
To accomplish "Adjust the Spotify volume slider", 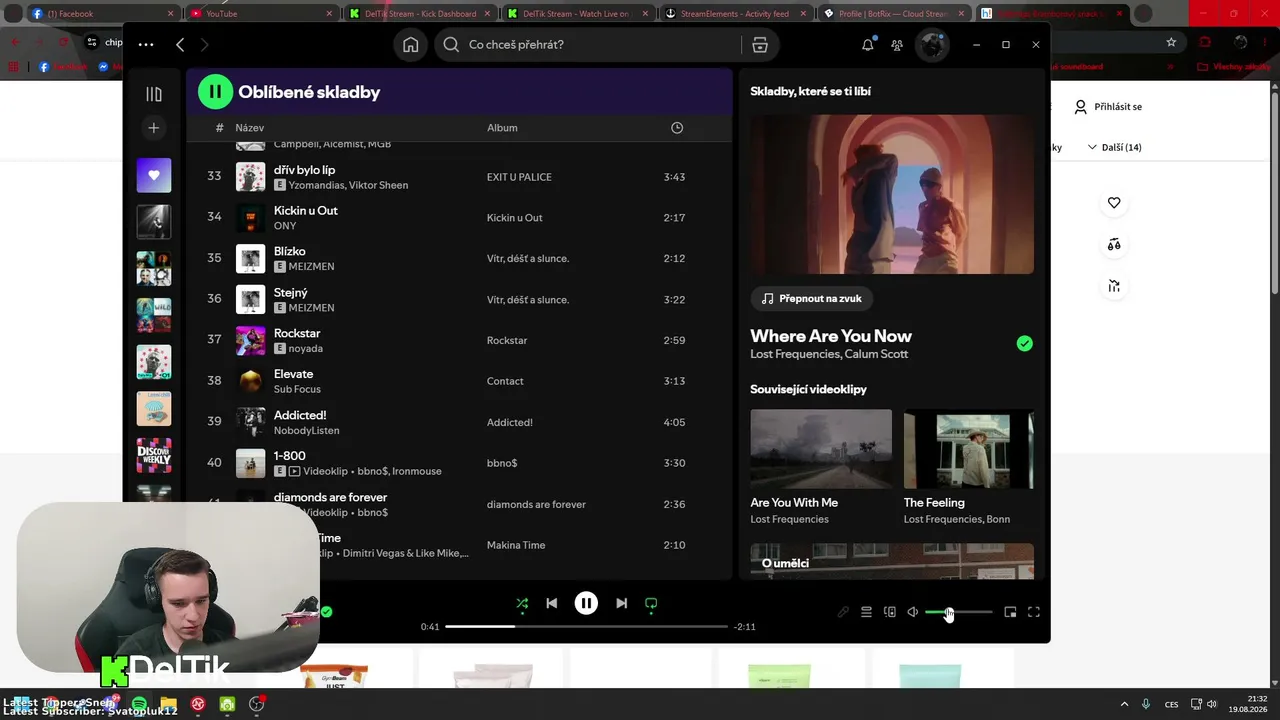I will 959,612.
